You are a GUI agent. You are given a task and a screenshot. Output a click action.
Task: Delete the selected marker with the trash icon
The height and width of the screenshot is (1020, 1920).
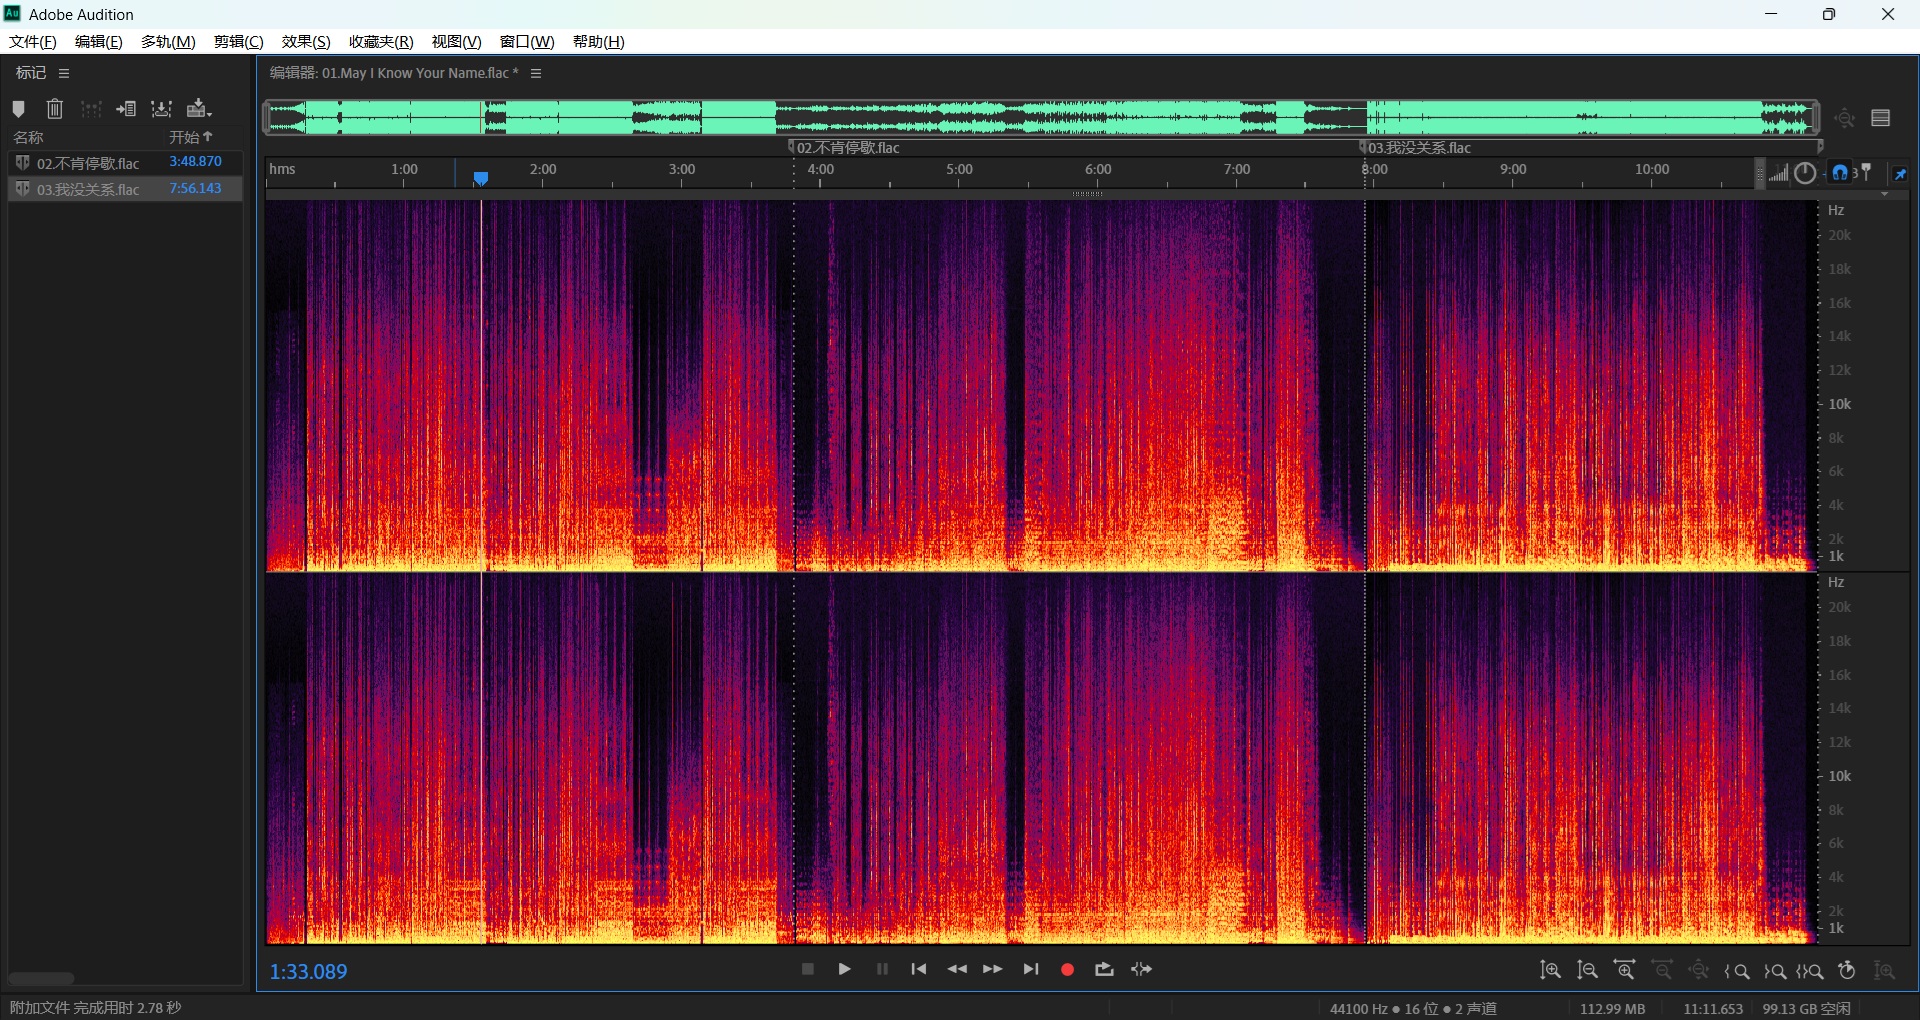click(55, 109)
